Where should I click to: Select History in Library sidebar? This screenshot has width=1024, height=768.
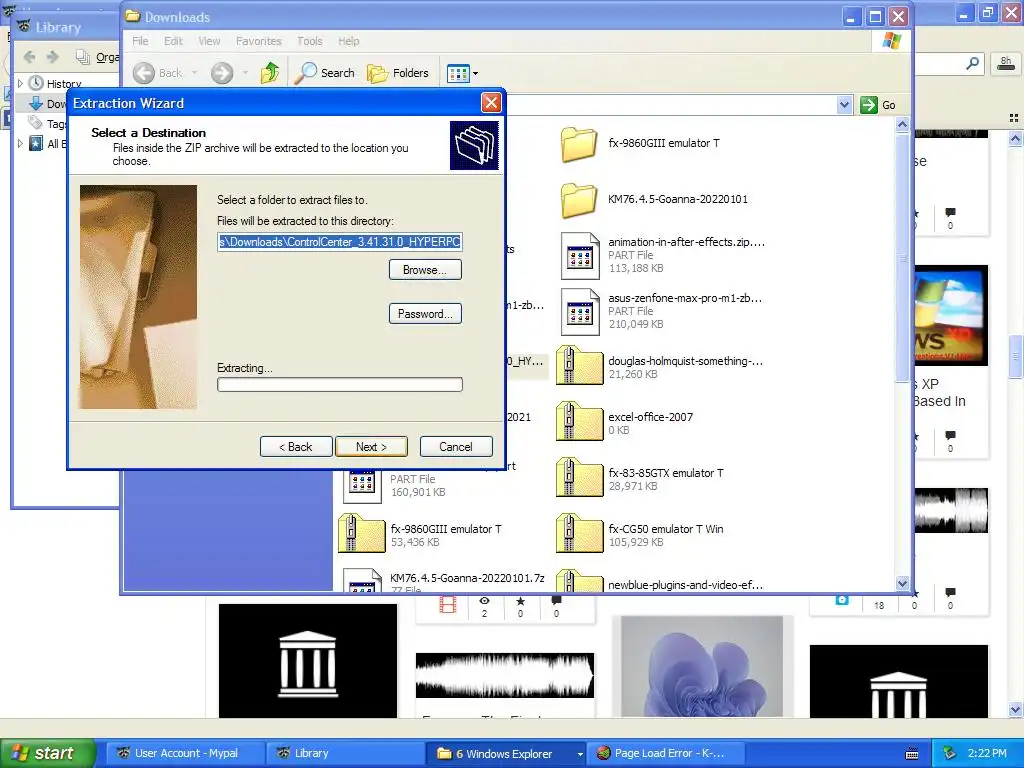pyautogui.click(x=64, y=84)
